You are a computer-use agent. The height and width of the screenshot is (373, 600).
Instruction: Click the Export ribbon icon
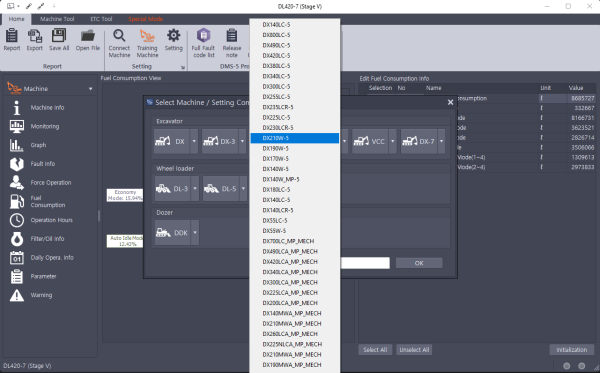pyautogui.click(x=34, y=40)
